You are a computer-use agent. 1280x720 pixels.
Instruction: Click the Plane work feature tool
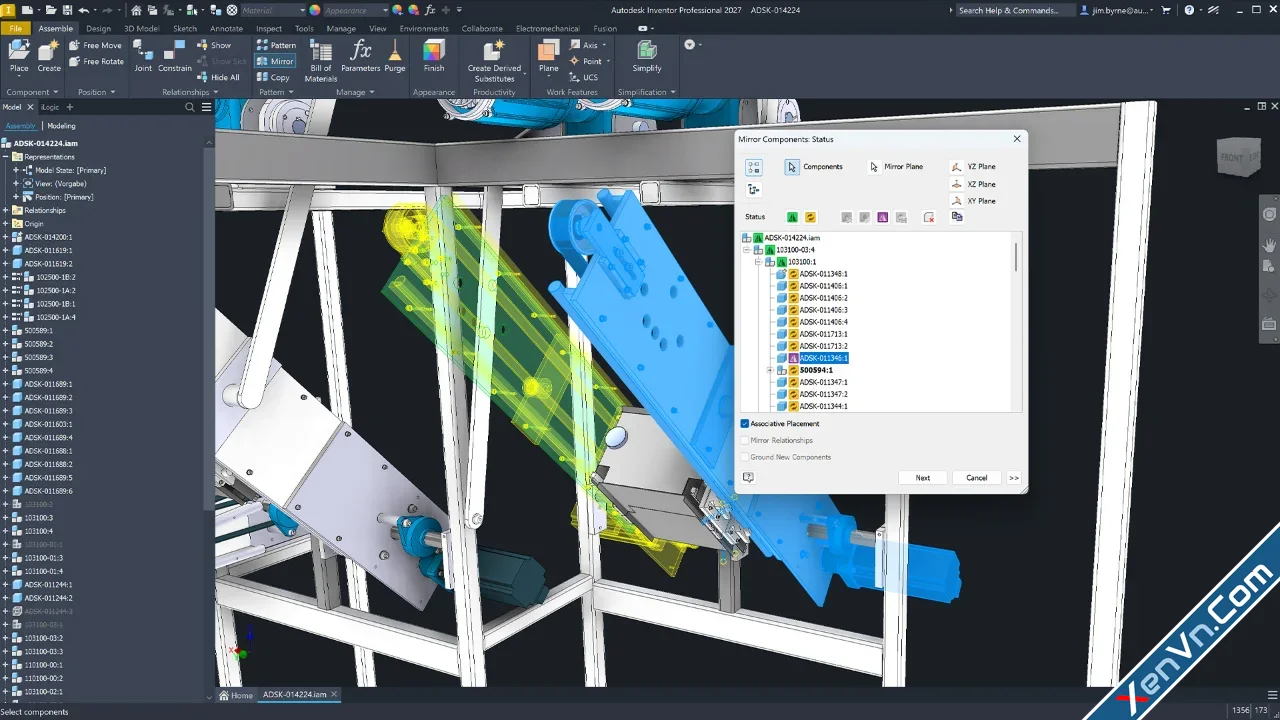coord(548,57)
